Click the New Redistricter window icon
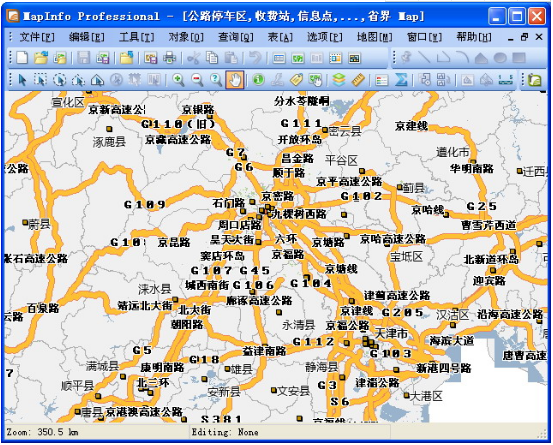The height and width of the screenshot is (445, 553). pyautogui.click(x=354, y=57)
